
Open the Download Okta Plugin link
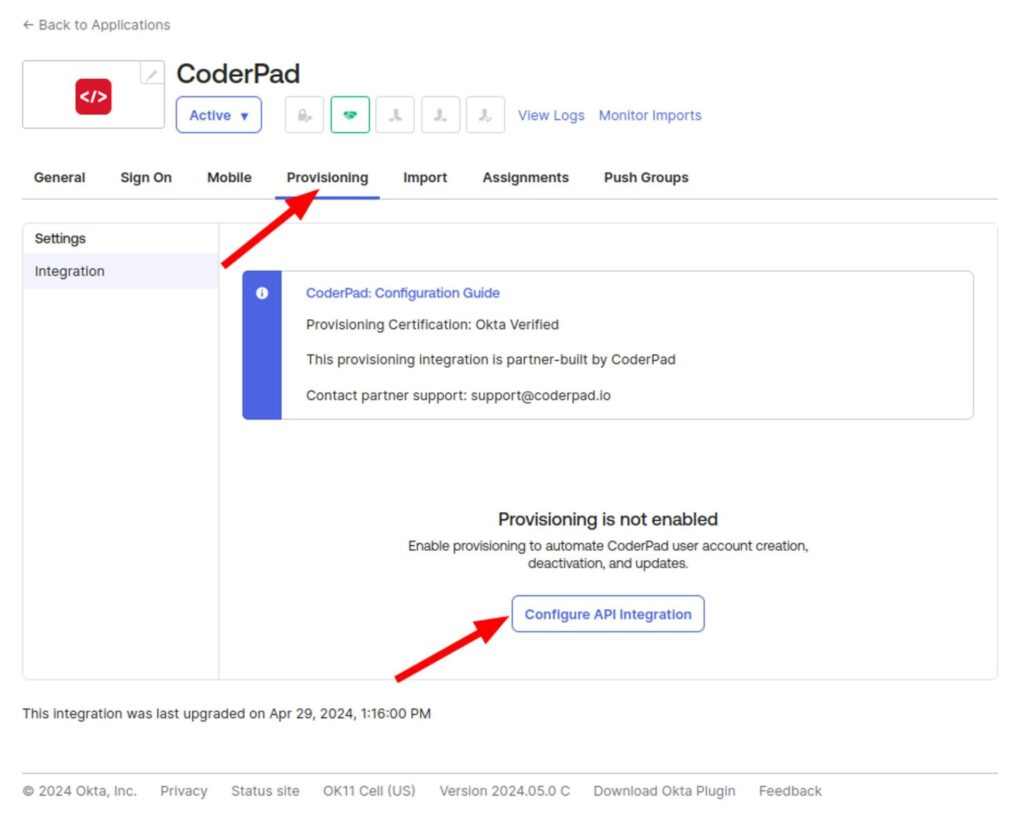click(665, 790)
